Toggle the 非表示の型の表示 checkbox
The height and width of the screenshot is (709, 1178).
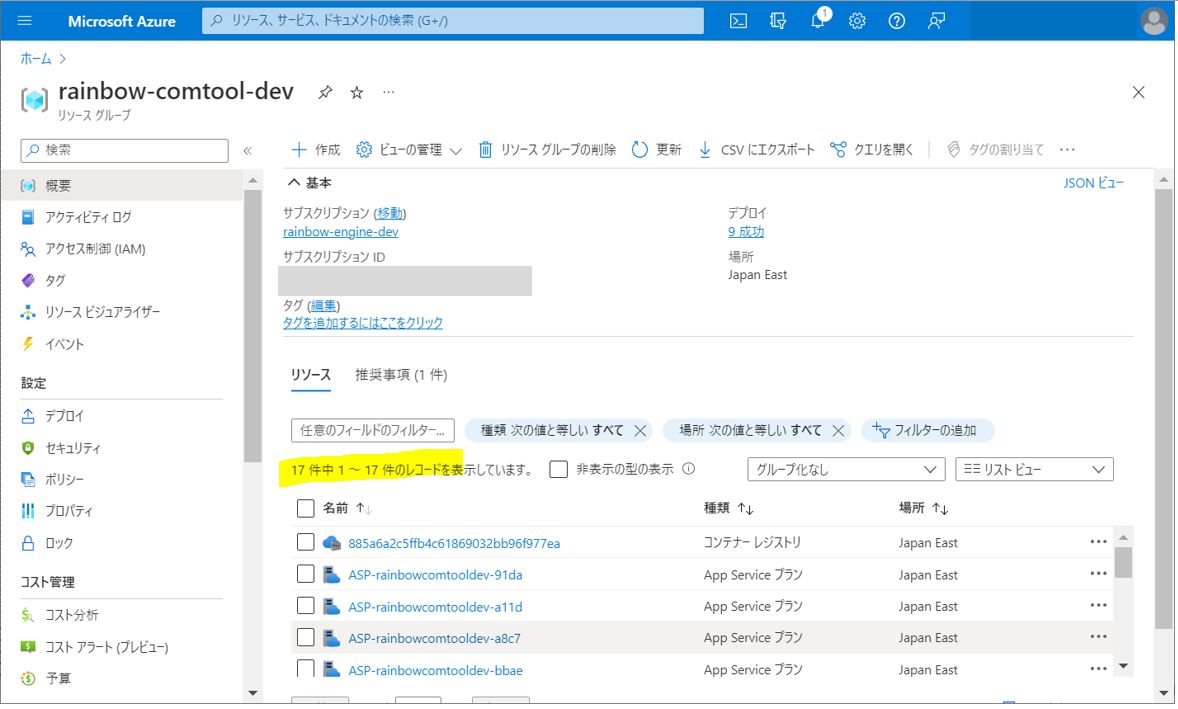559,469
